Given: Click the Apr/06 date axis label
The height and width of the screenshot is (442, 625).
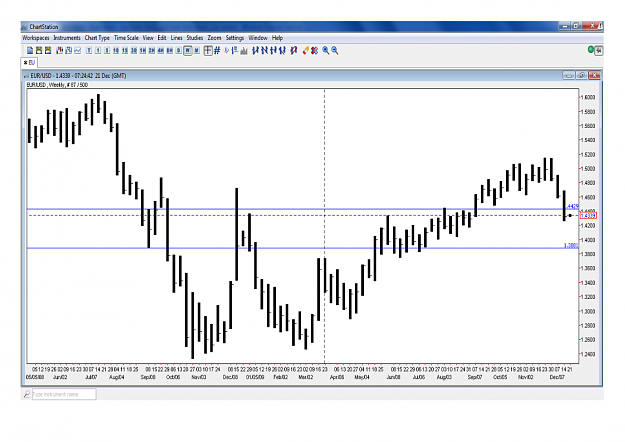Looking at the screenshot, I should (337, 377).
